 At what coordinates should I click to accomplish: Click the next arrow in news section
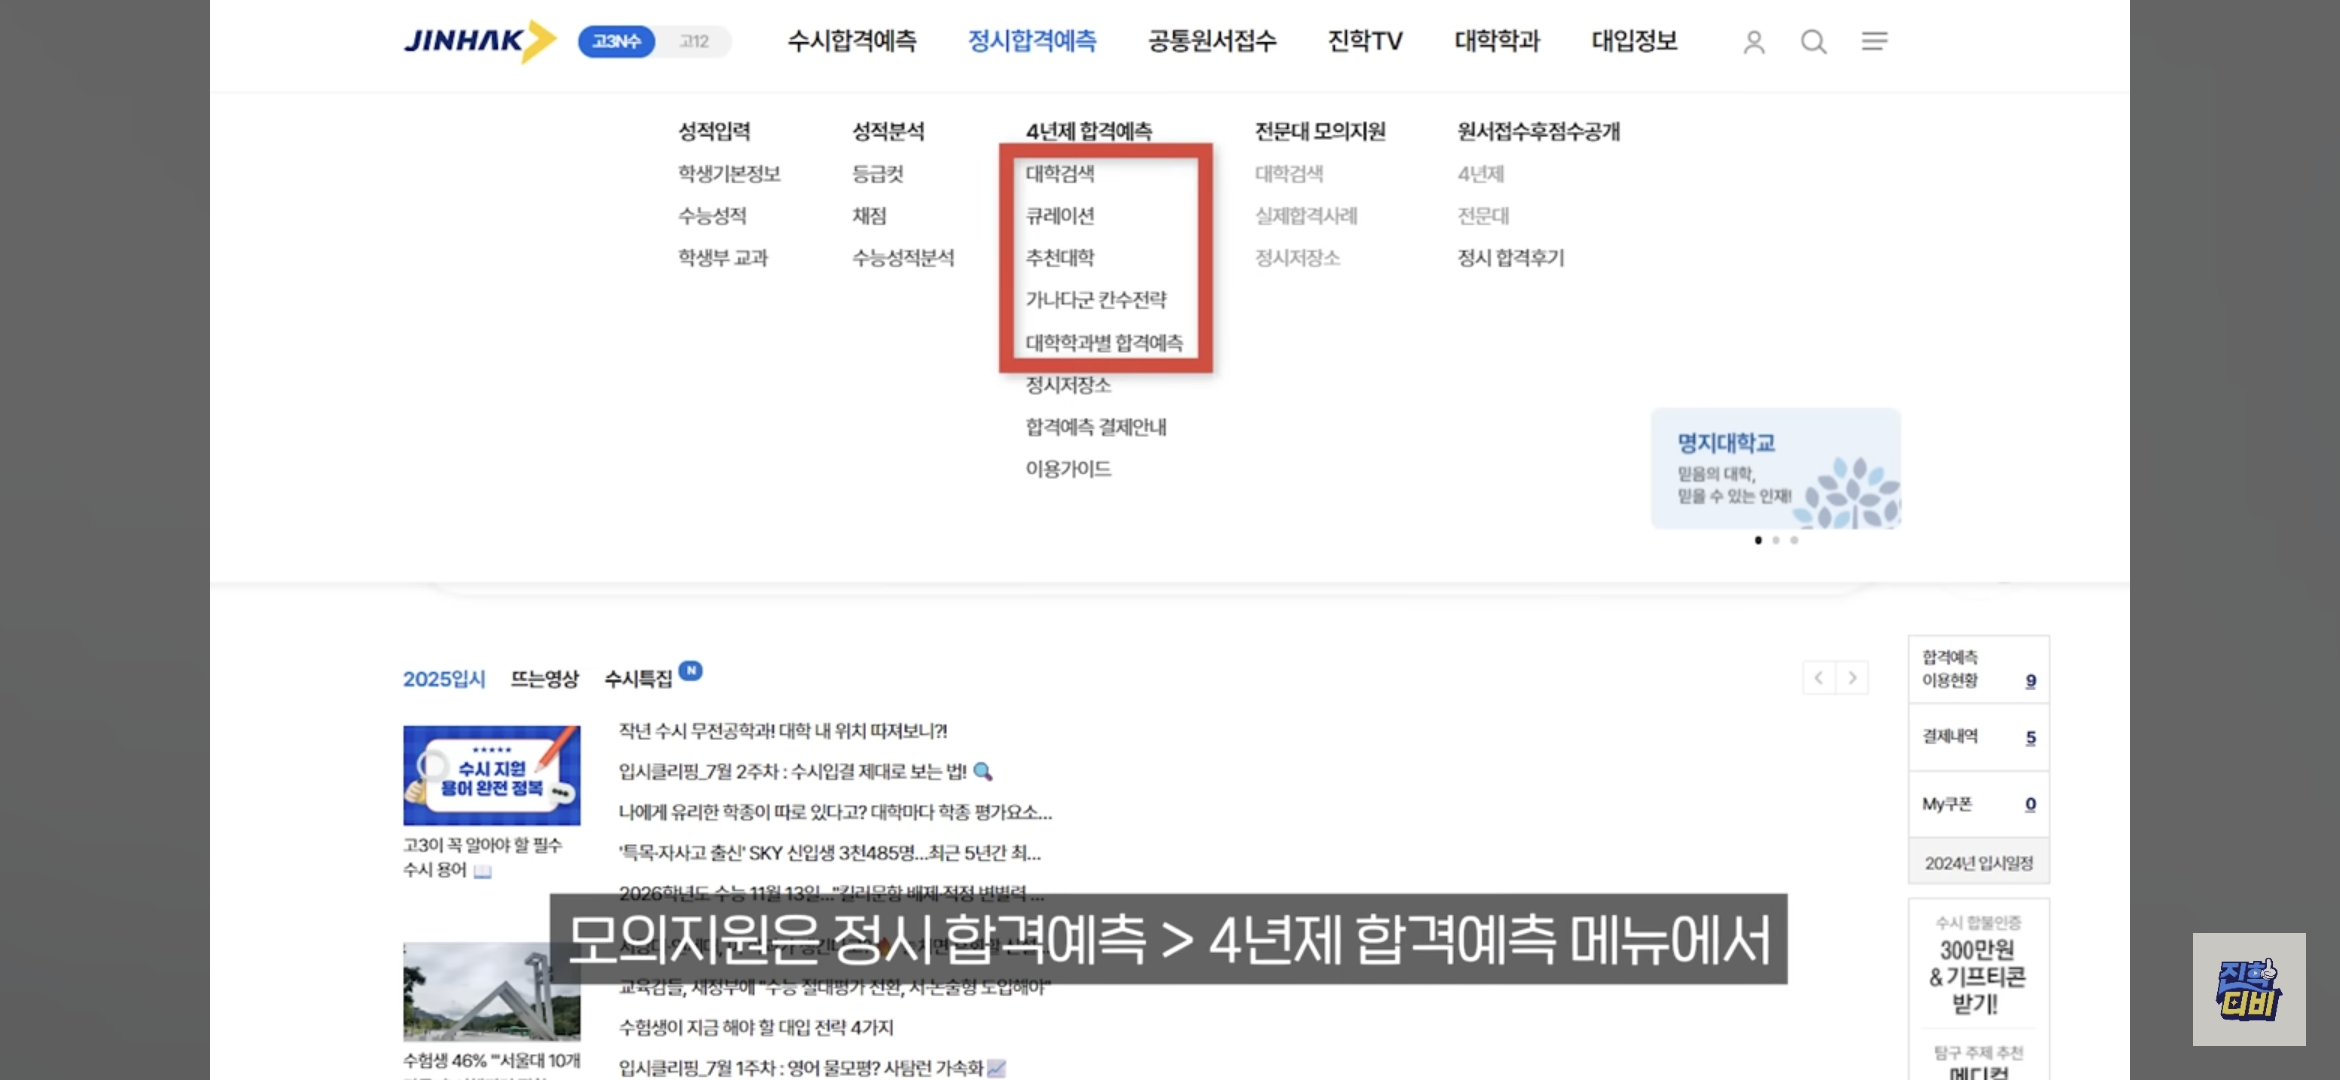[1852, 678]
